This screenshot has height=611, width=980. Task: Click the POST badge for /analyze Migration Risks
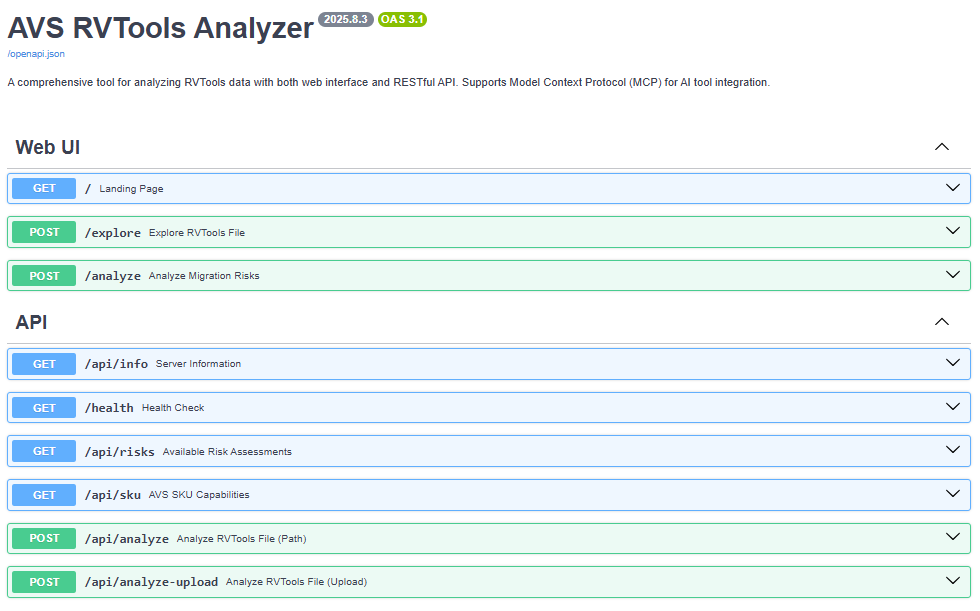(44, 276)
